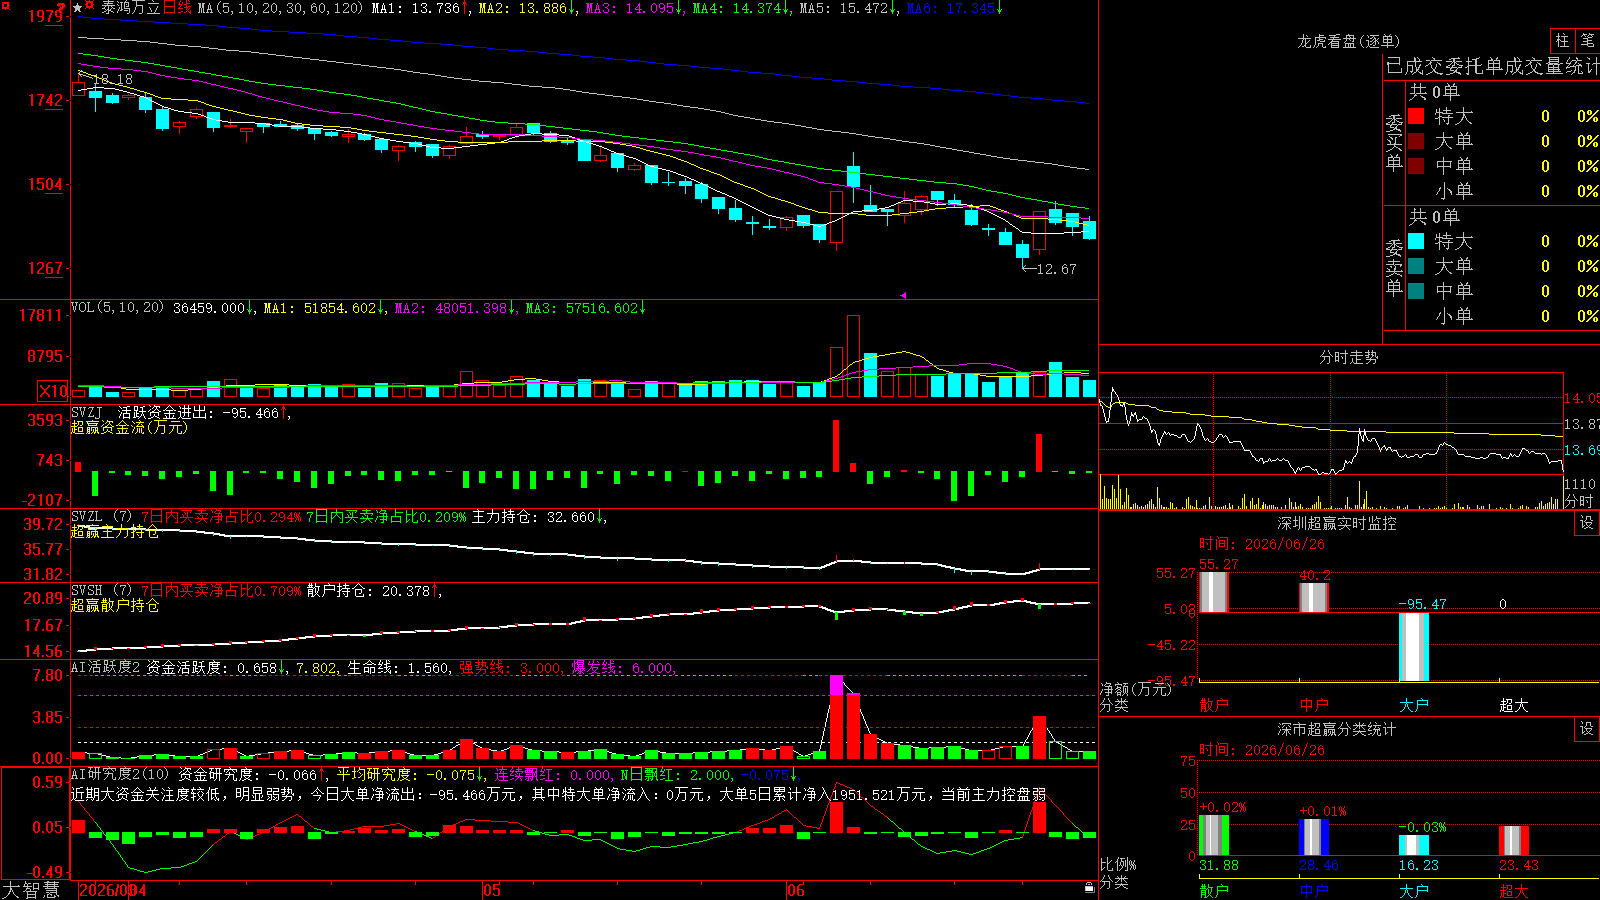The height and width of the screenshot is (900, 1600).
Task: Switch to 柱 (bar) display mode
Action: pyautogui.click(x=1562, y=41)
